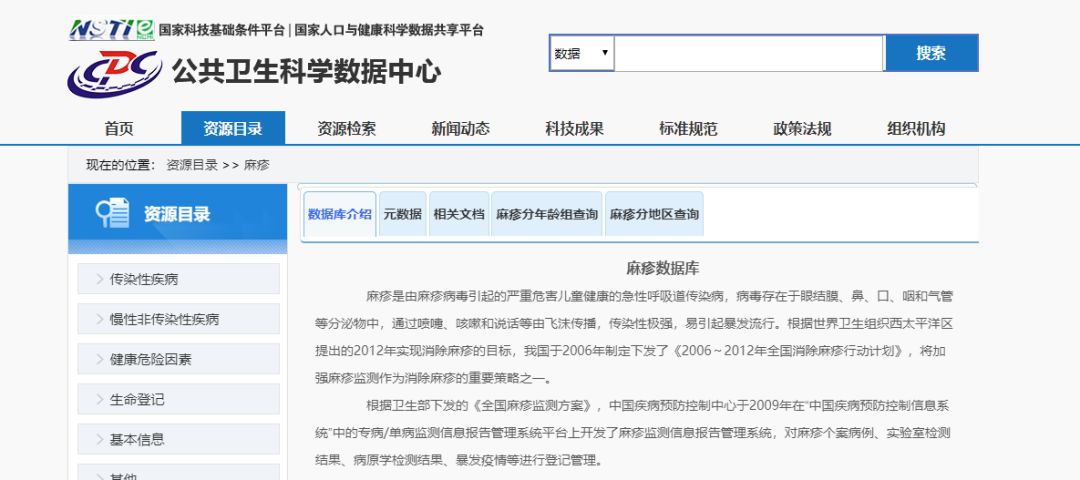Expand the 健康危险因素 category
Image resolution: width=1080 pixels, height=480 pixels.
click(178, 359)
